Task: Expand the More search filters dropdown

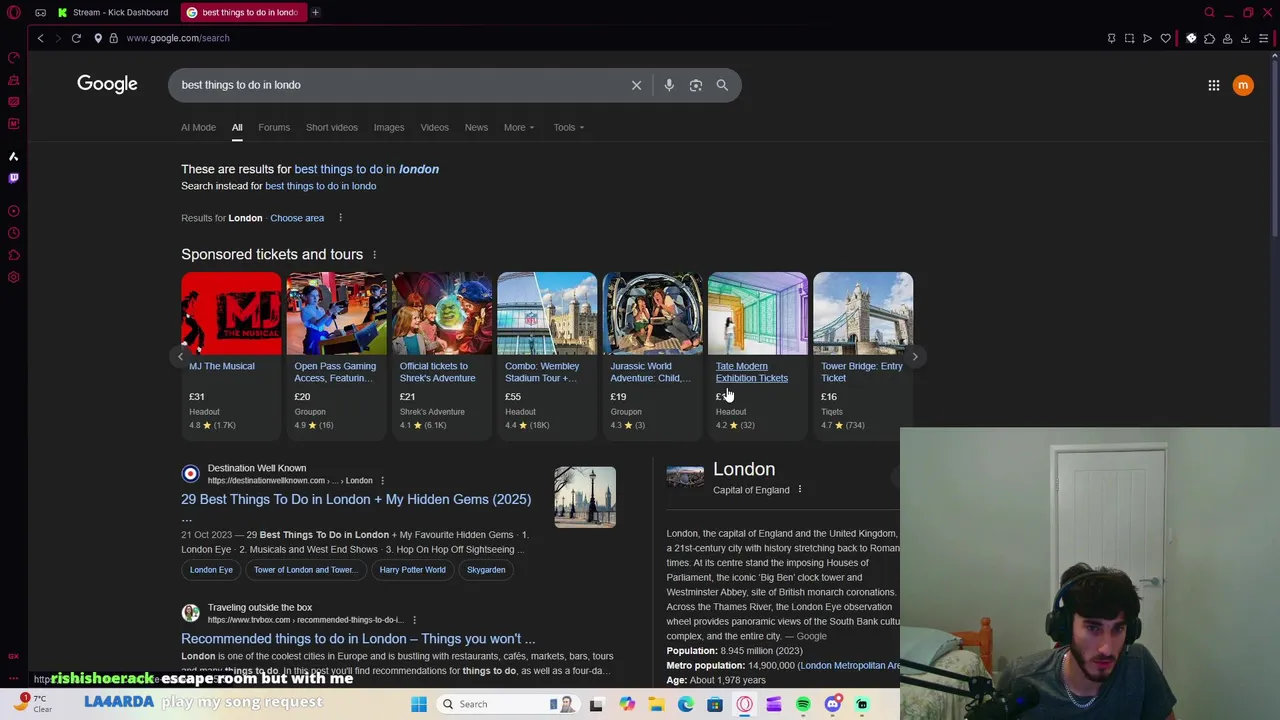Action: (519, 127)
